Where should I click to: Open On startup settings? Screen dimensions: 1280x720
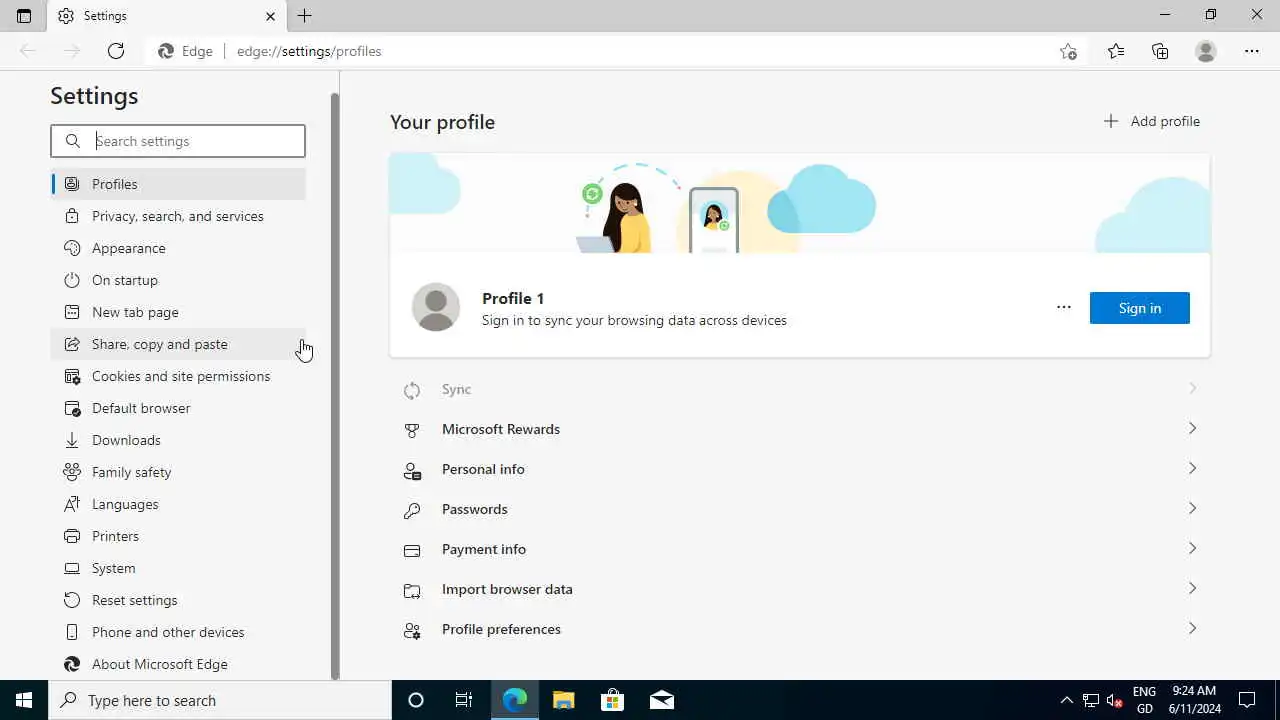tap(178, 280)
